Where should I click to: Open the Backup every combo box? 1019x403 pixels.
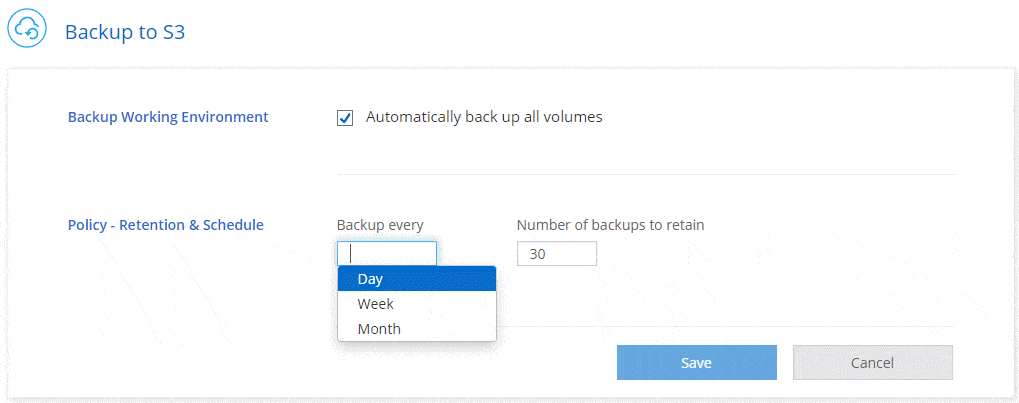coord(387,254)
